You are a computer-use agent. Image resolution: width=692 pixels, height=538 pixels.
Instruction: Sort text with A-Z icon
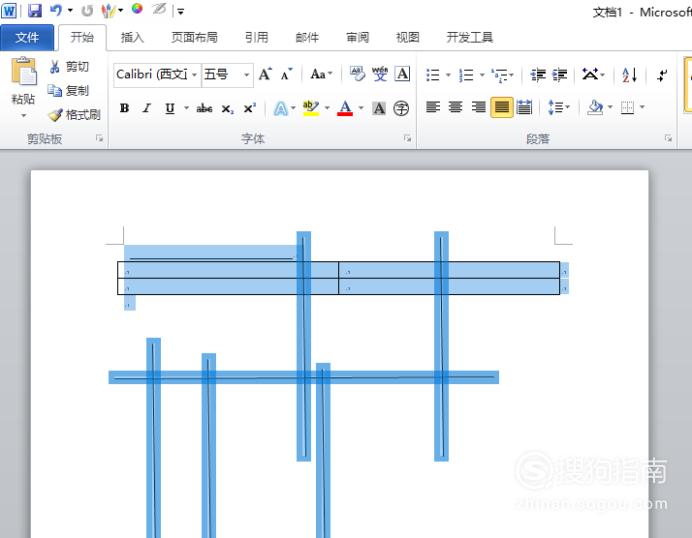pos(630,75)
